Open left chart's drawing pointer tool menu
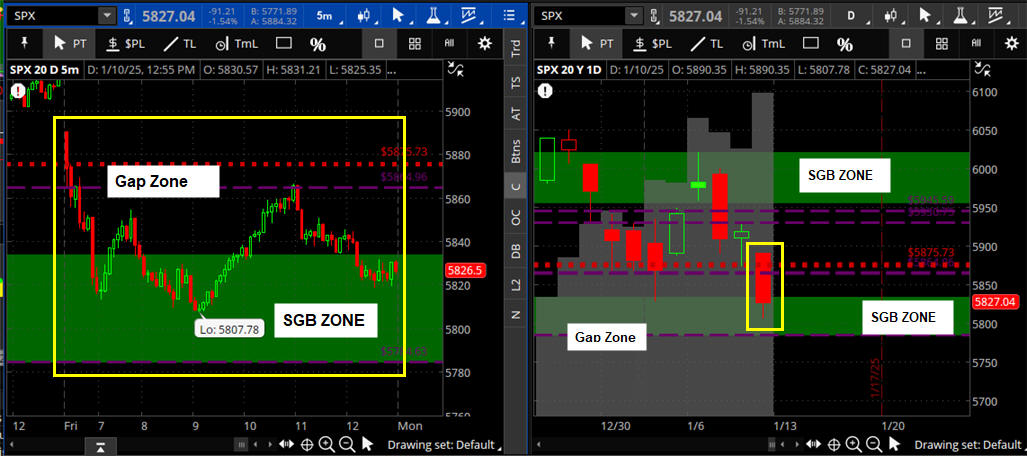This screenshot has height=456, width=1027. point(397,14)
